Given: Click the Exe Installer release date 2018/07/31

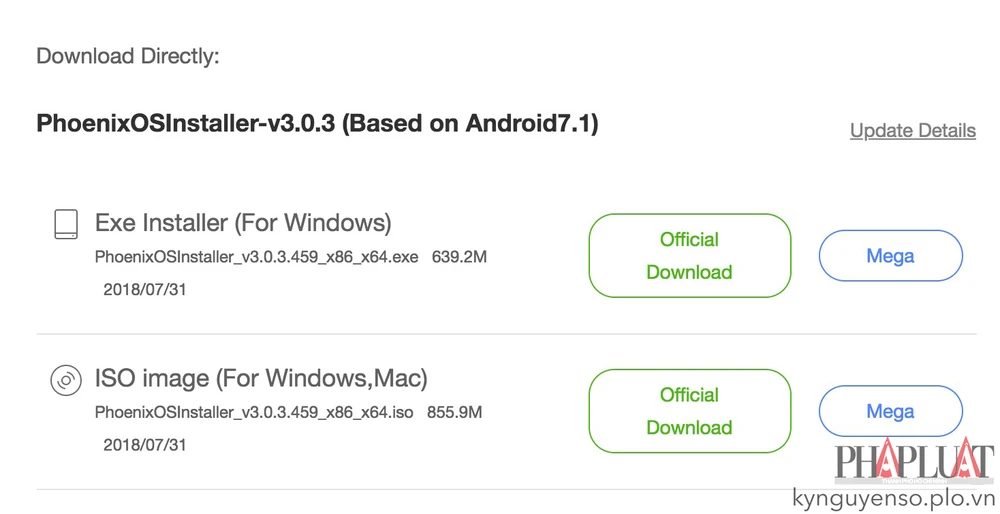Looking at the screenshot, I should coord(145,290).
